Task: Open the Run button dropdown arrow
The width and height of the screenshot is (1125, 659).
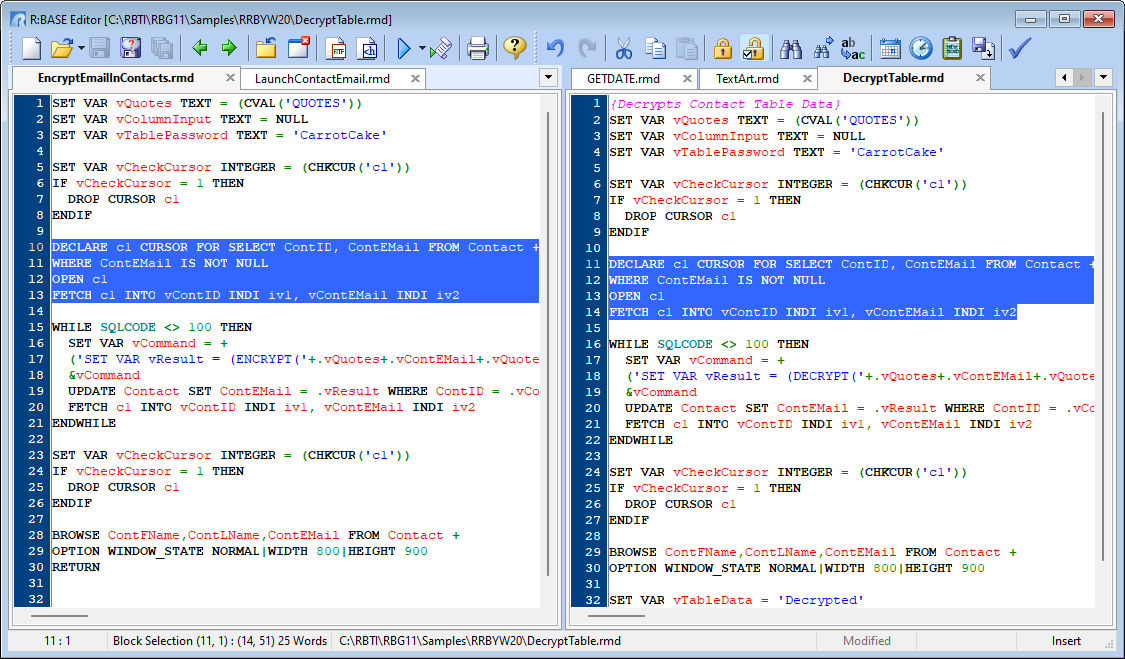Action: pos(422,49)
